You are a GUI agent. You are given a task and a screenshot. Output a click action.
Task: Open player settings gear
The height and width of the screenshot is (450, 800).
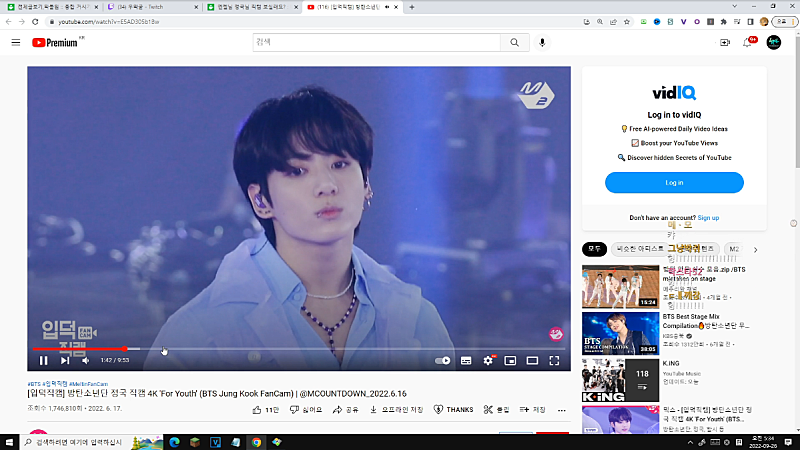pyautogui.click(x=488, y=360)
